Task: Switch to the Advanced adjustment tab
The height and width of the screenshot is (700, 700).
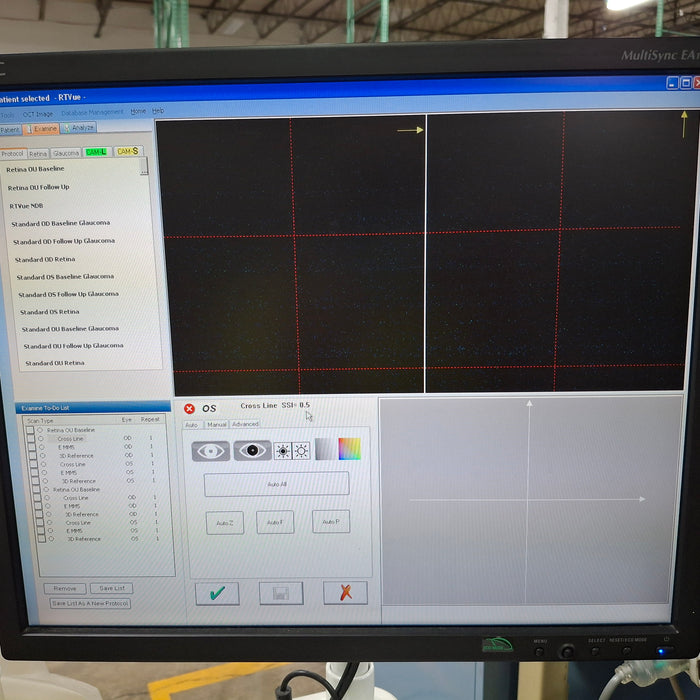Action: coord(245,424)
